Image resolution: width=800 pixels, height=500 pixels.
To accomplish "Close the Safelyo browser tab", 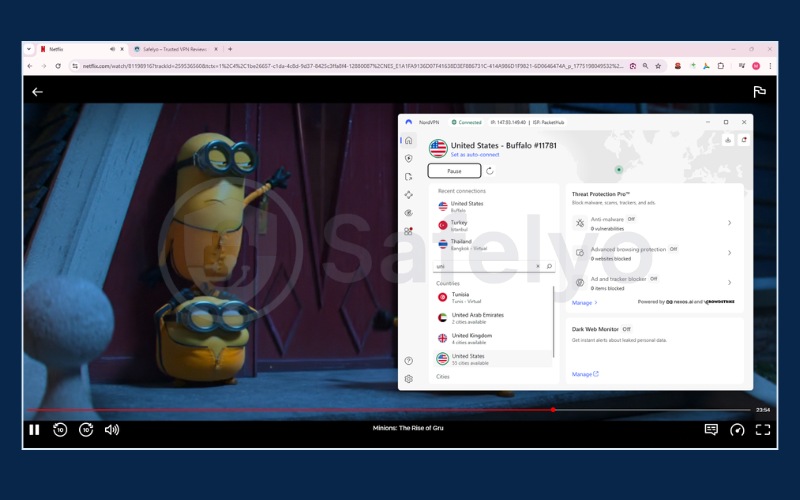I will pyautogui.click(x=216, y=49).
